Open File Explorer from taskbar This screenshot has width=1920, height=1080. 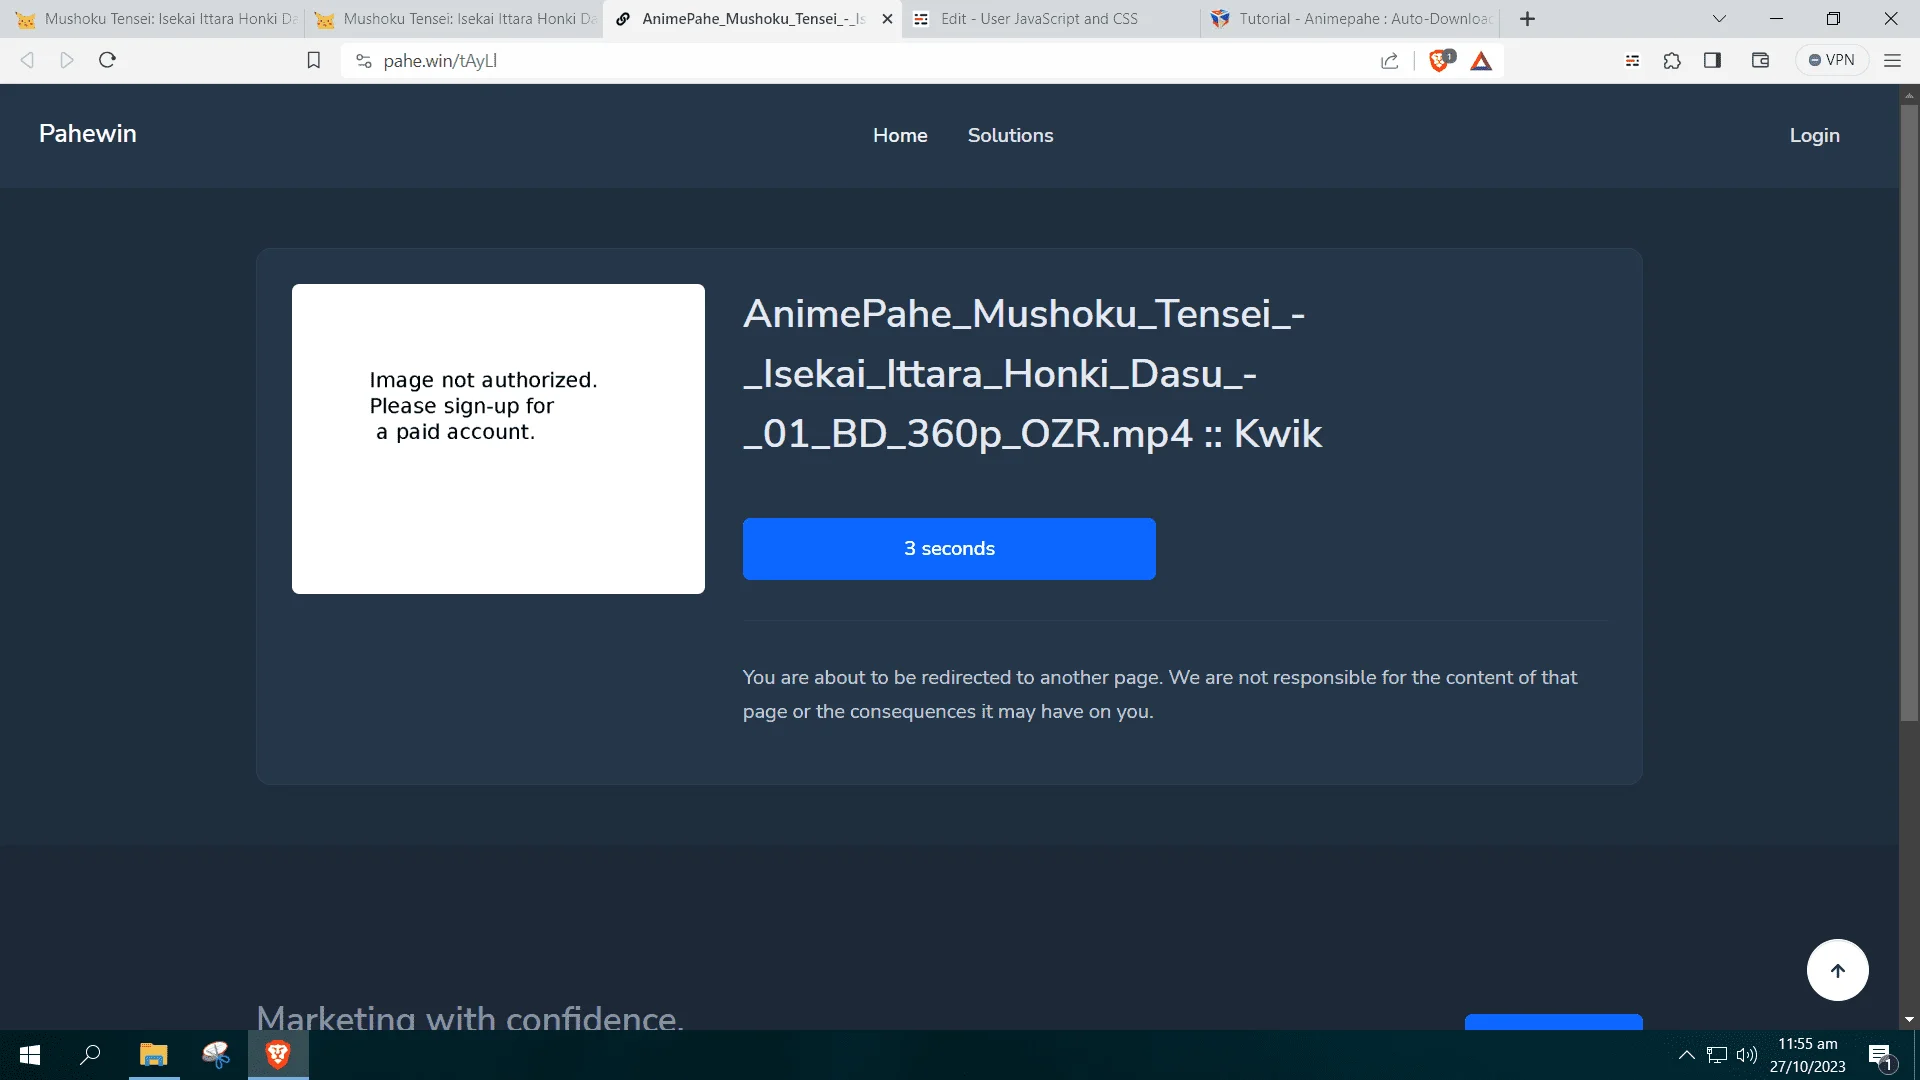[153, 1055]
